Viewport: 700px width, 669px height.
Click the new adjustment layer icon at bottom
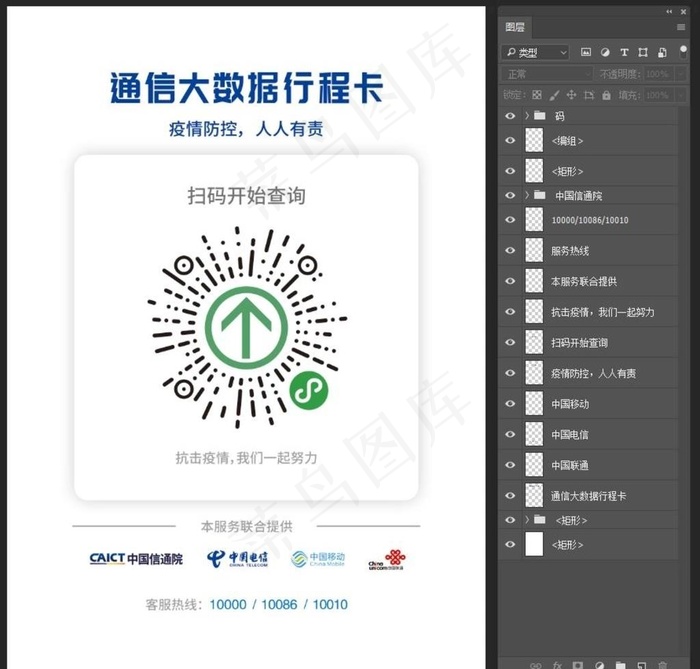click(x=600, y=665)
